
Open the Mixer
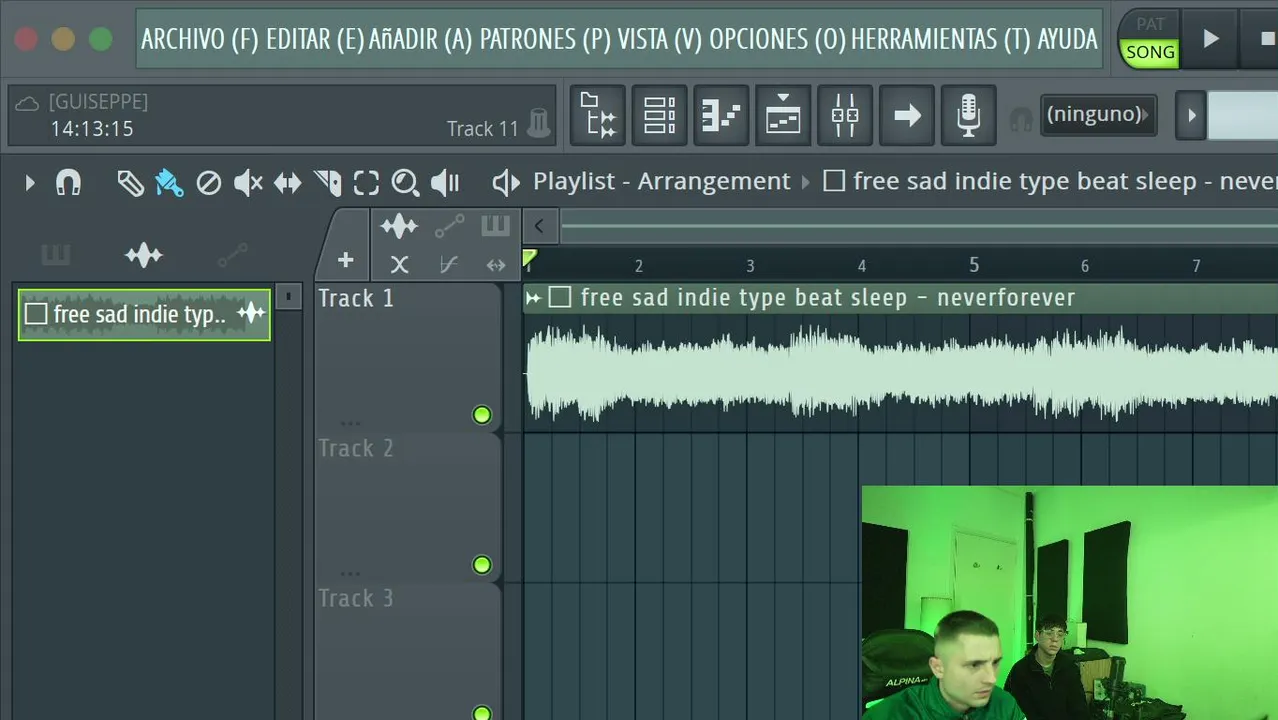pos(845,116)
